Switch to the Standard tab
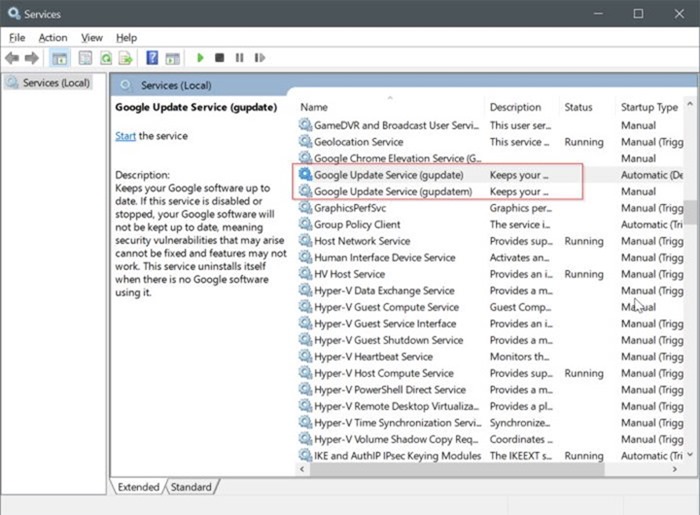 (191, 487)
